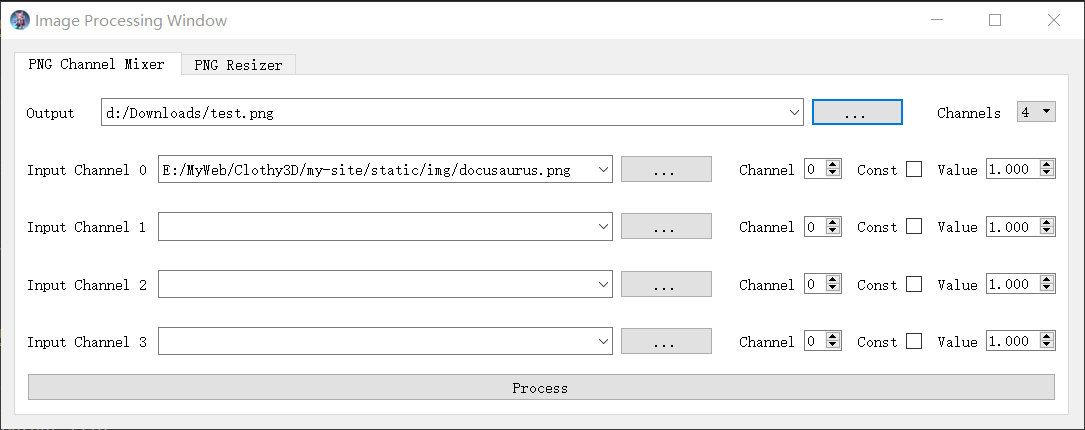Toggle Const checkbox for Input Channel 1
1085x430 pixels.
point(914,227)
